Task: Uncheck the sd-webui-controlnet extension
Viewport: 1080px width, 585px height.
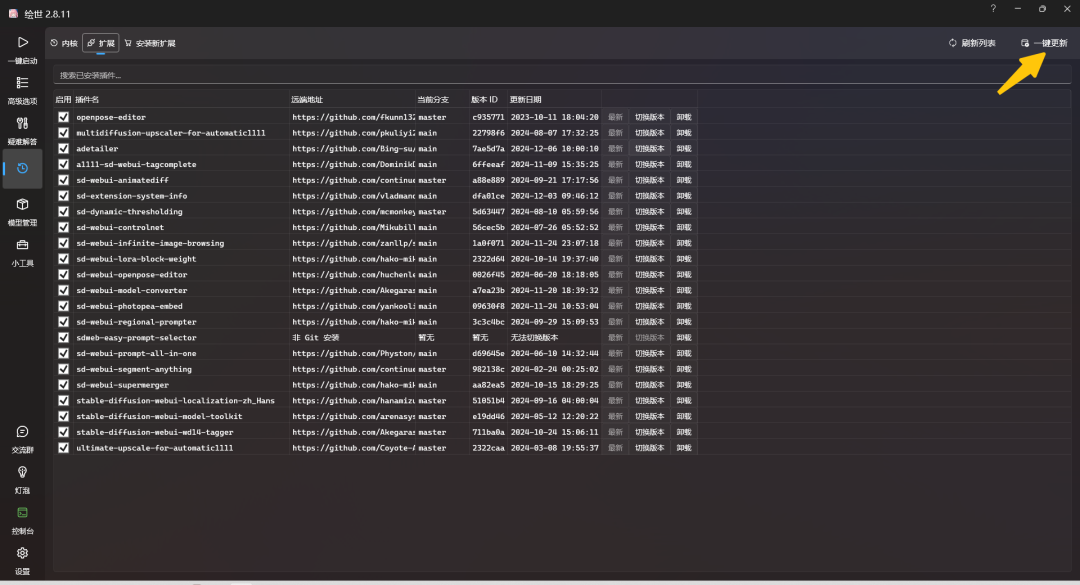Action: click(x=64, y=227)
